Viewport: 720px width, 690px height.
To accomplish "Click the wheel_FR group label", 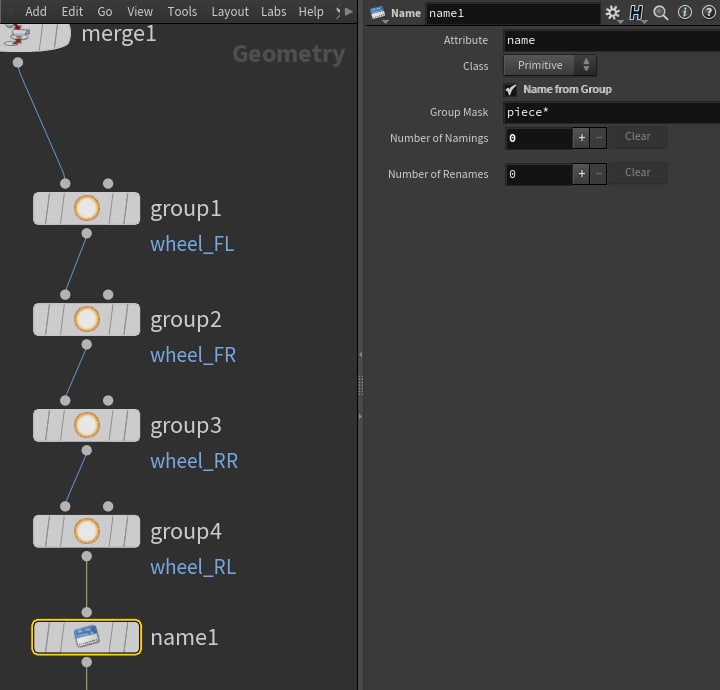I will pyautogui.click(x=193, y=355).
